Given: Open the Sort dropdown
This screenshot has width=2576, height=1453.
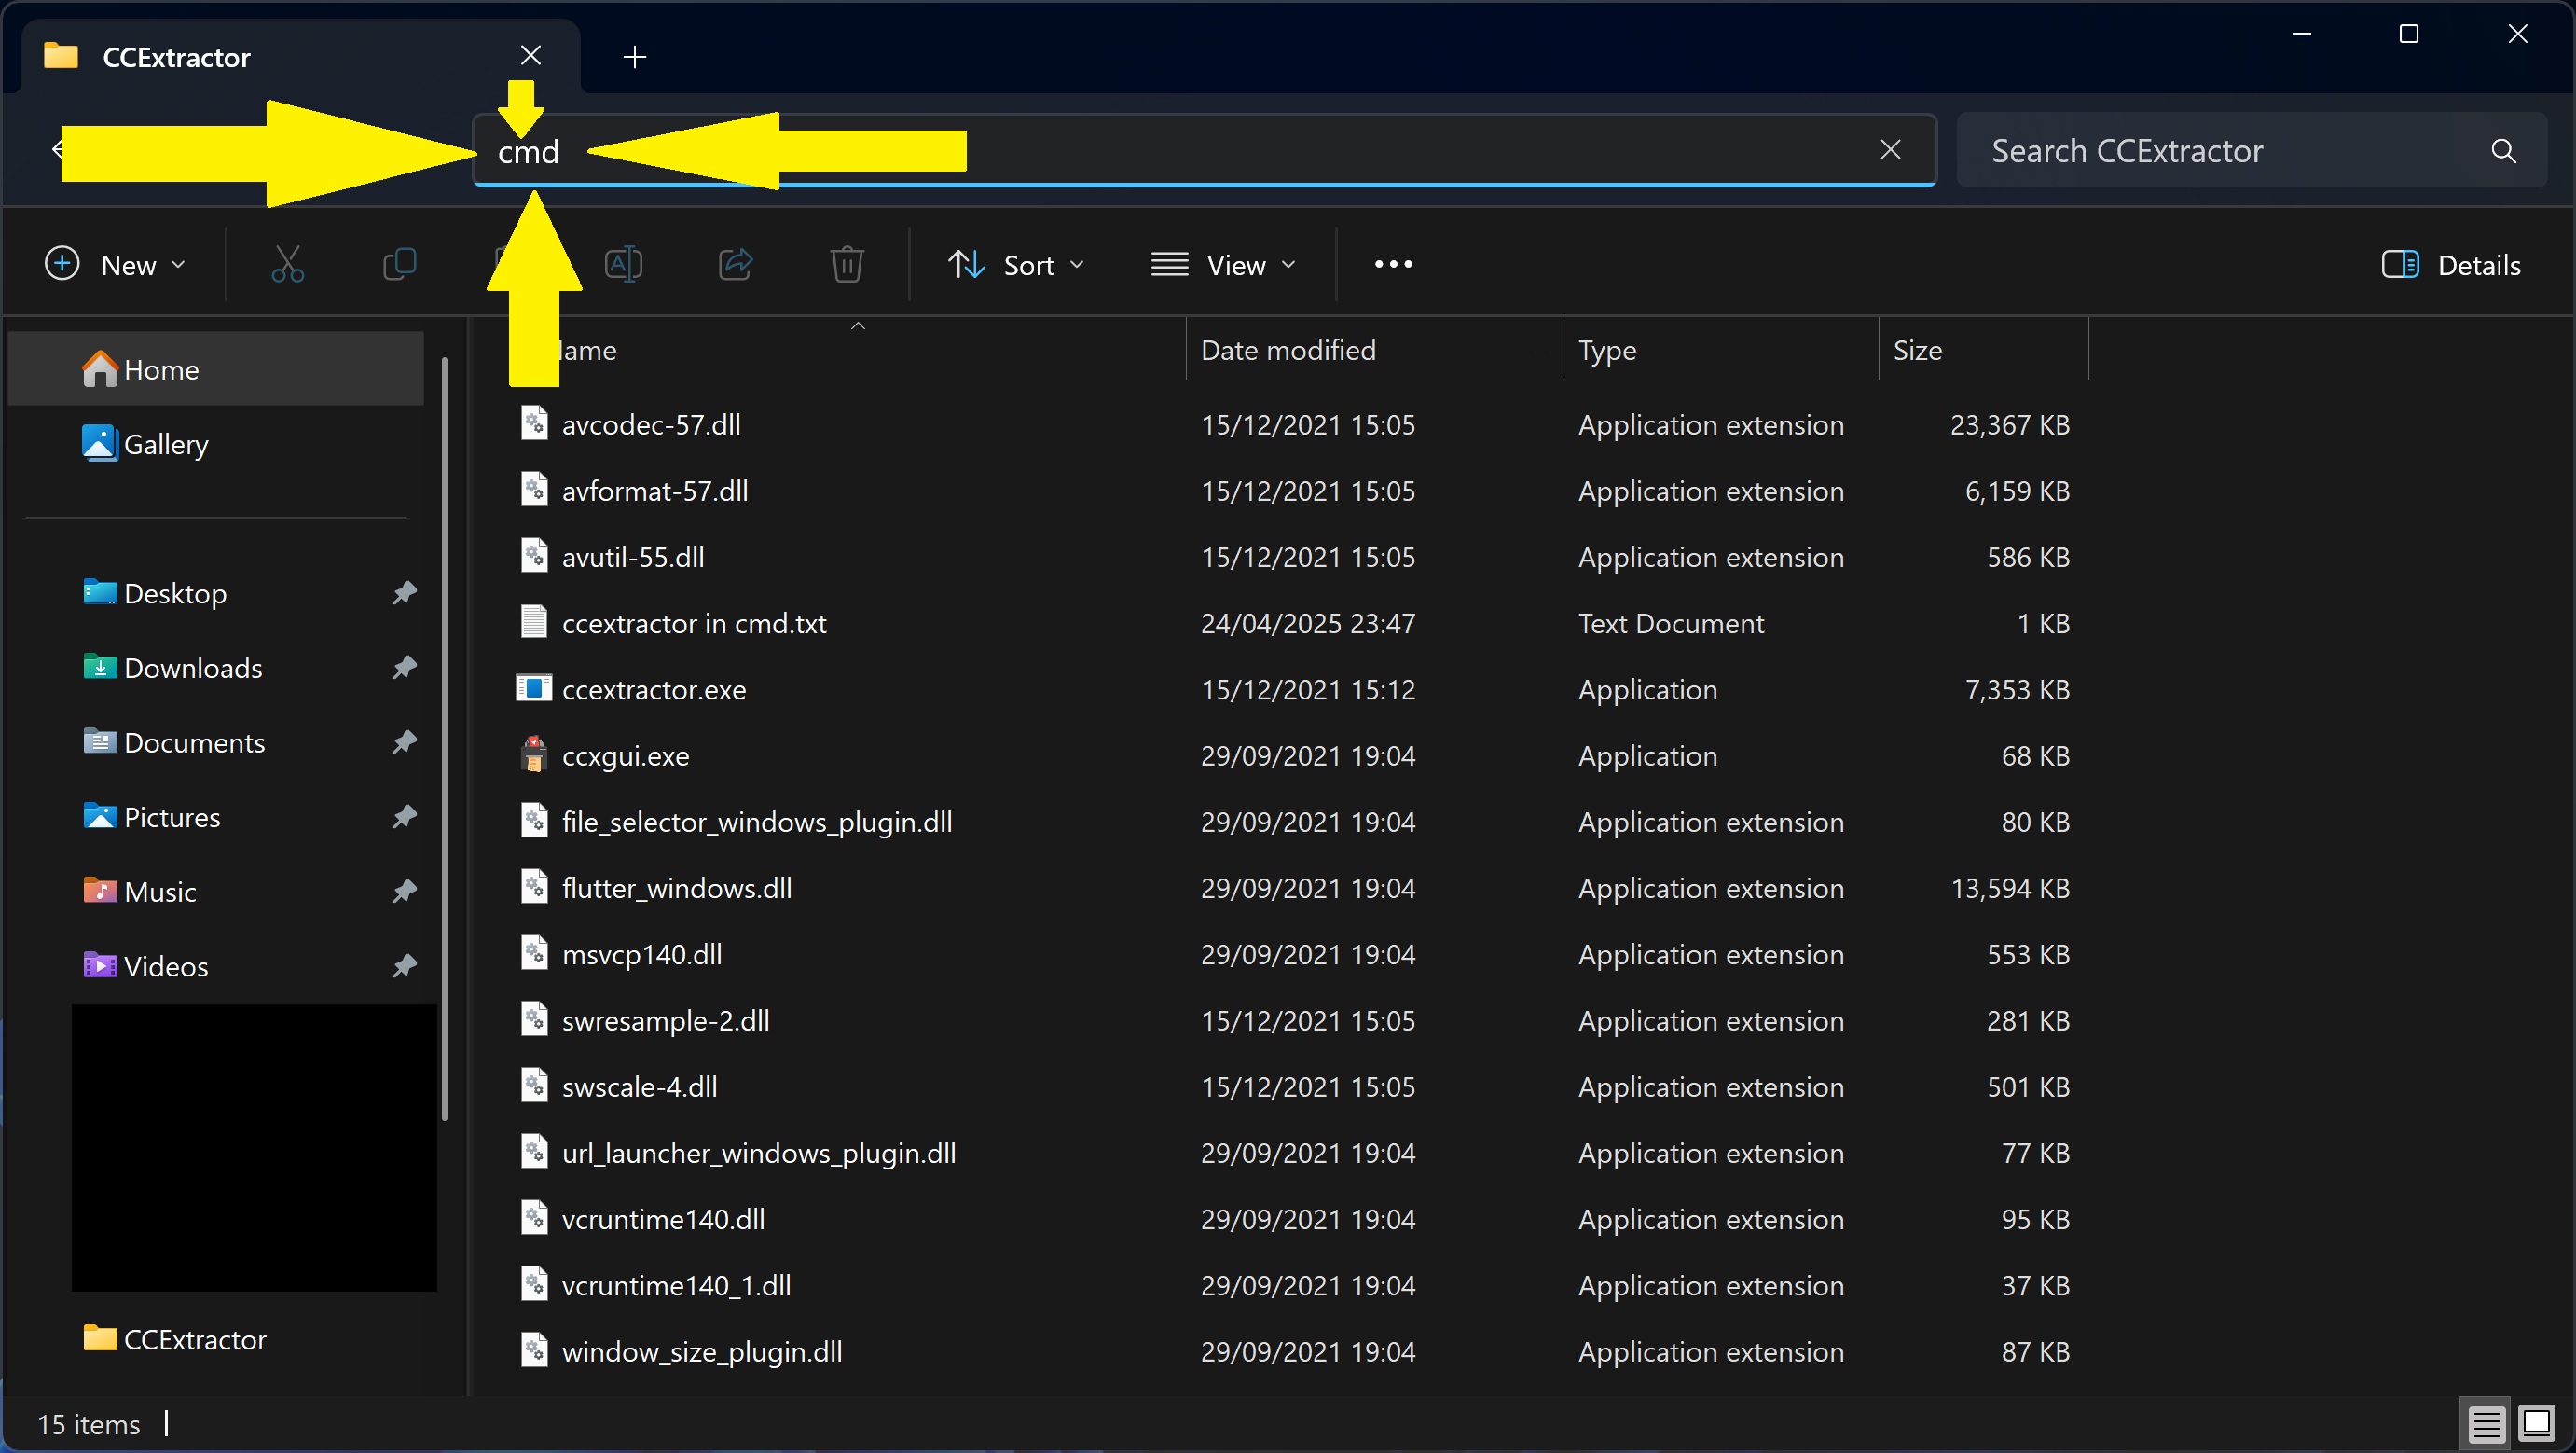Looking at the screenshot, I should 1015,265.
